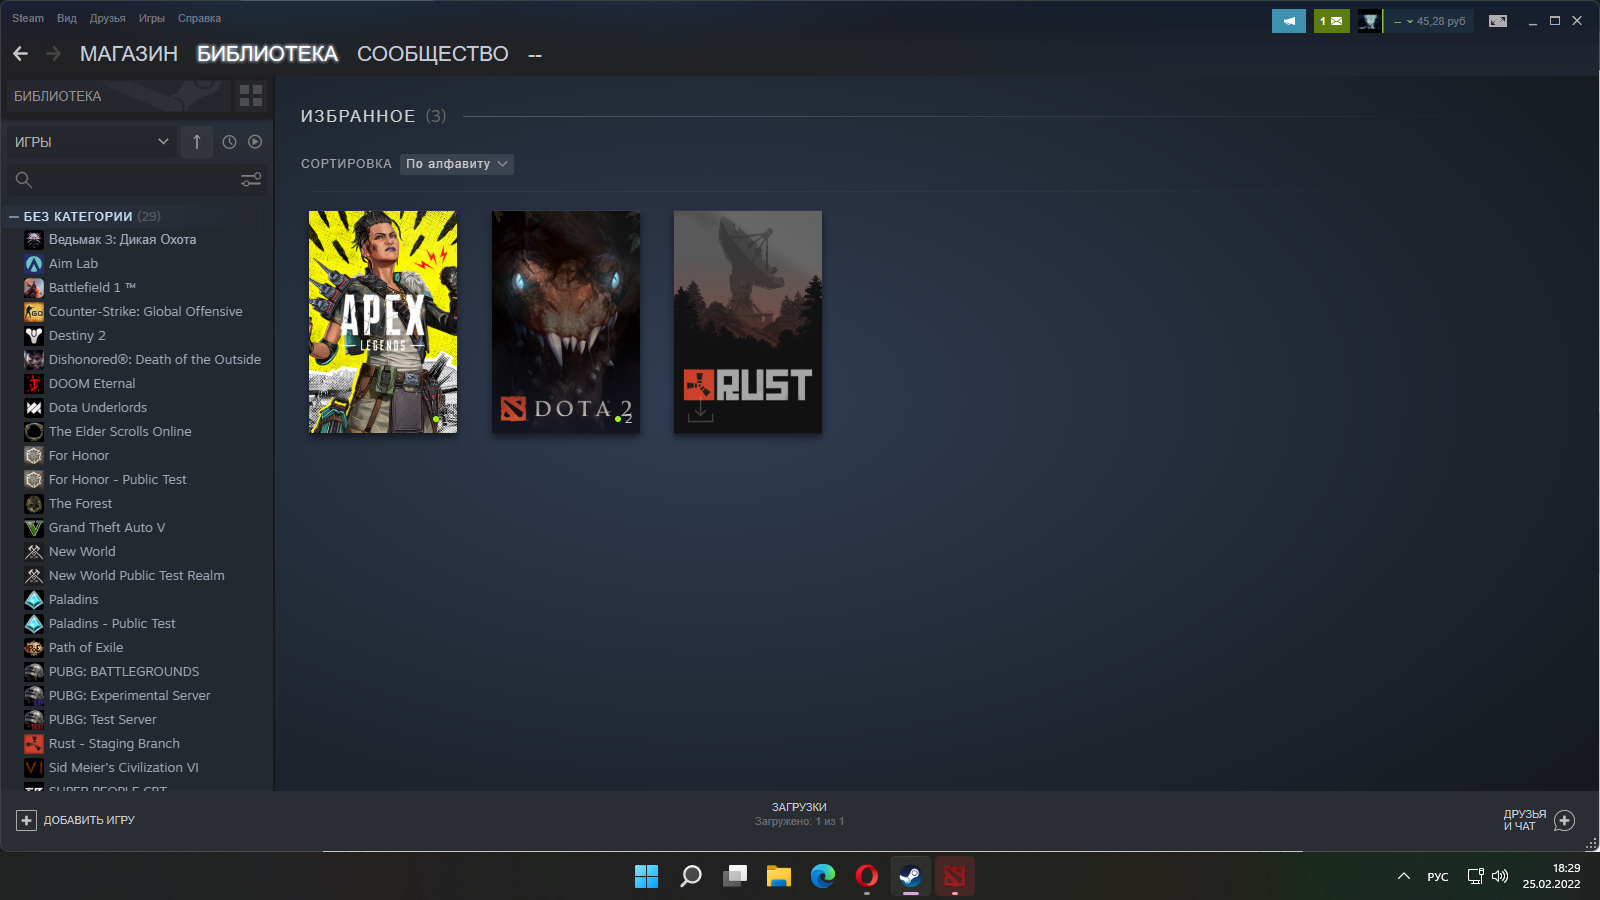The image size is (1600, 900).
Task: Click Steam icon on taskbar
Action: point(911,876)
